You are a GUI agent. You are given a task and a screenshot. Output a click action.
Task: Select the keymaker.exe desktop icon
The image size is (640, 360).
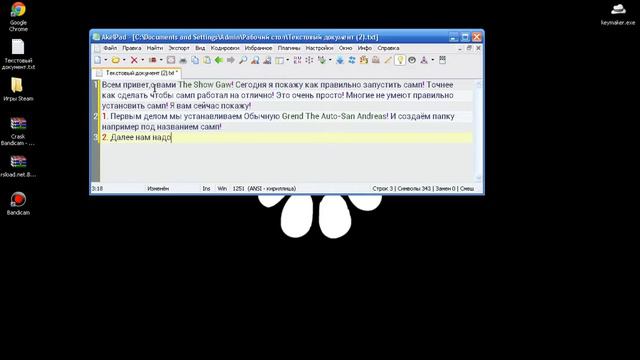618,14
